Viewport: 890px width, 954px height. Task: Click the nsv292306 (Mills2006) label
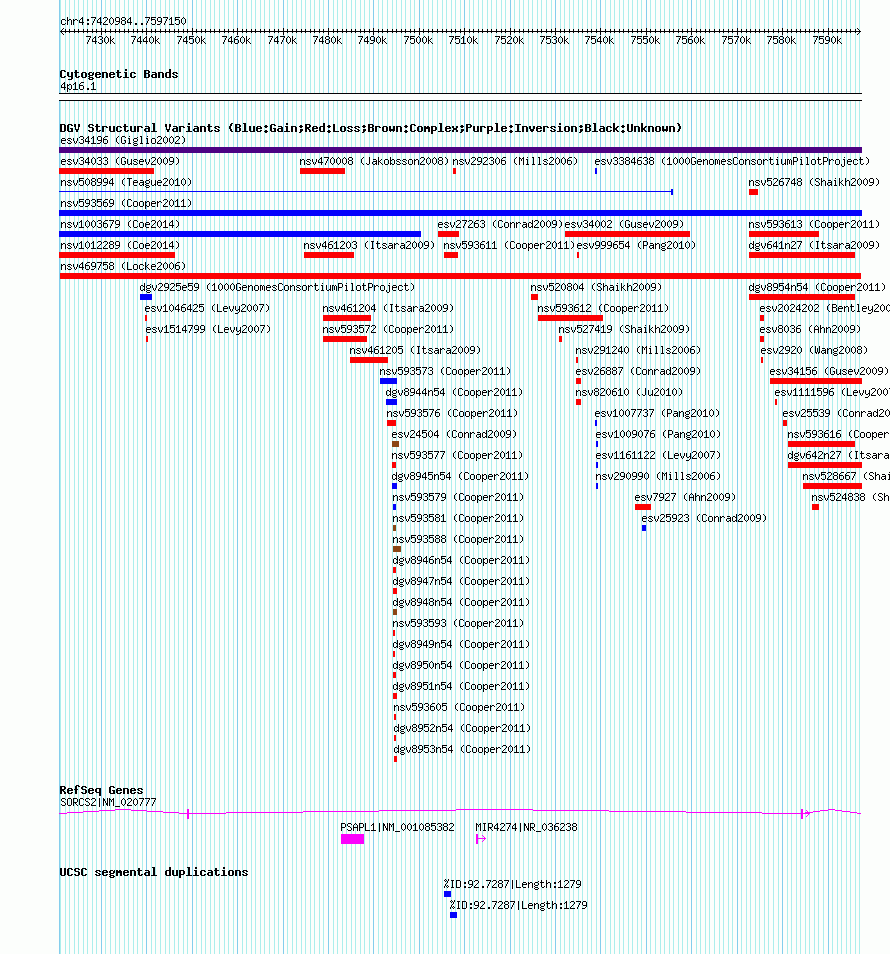tap(515, 161)
